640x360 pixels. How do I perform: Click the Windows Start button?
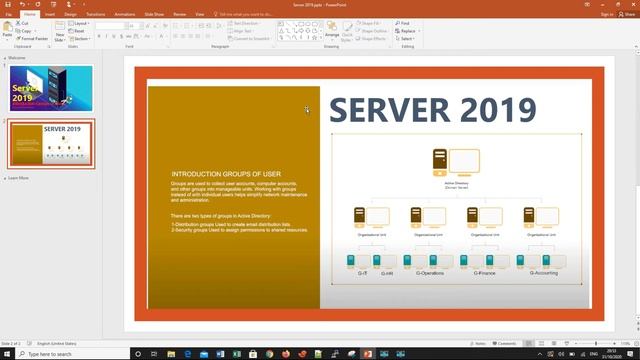coord(7,354)
